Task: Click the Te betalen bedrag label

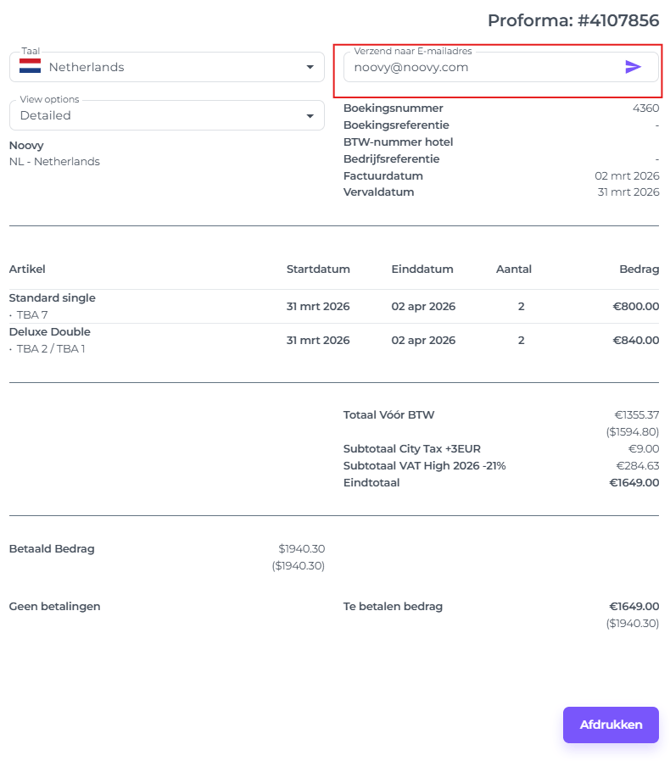Action: click(393, 606)
